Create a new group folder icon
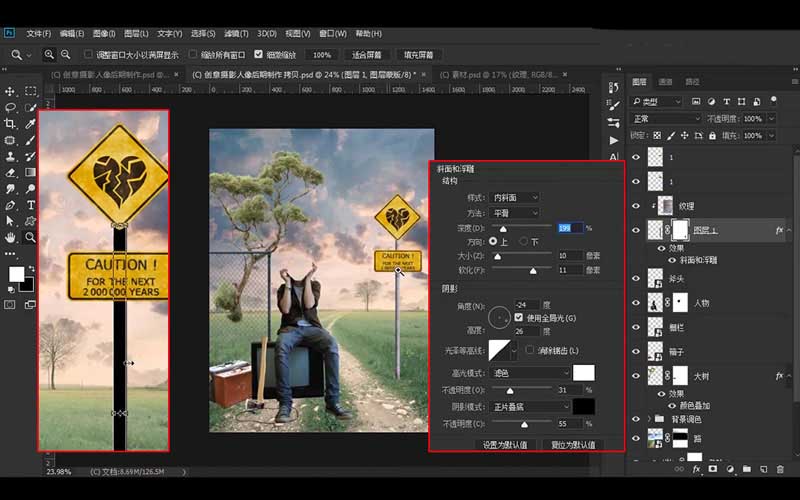Image resolution: width=800 pixels, height=500 pixels. pos(746,469)
